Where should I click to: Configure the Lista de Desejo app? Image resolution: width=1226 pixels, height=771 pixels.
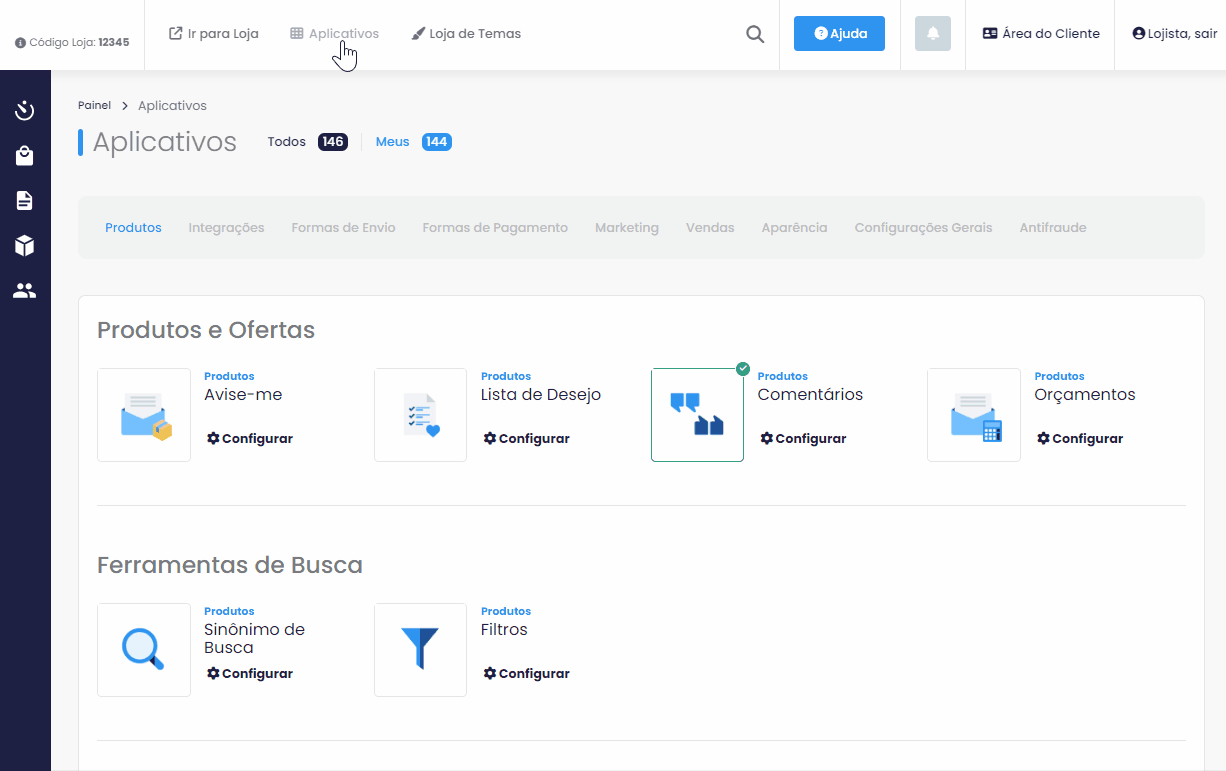tap(526, 439)
